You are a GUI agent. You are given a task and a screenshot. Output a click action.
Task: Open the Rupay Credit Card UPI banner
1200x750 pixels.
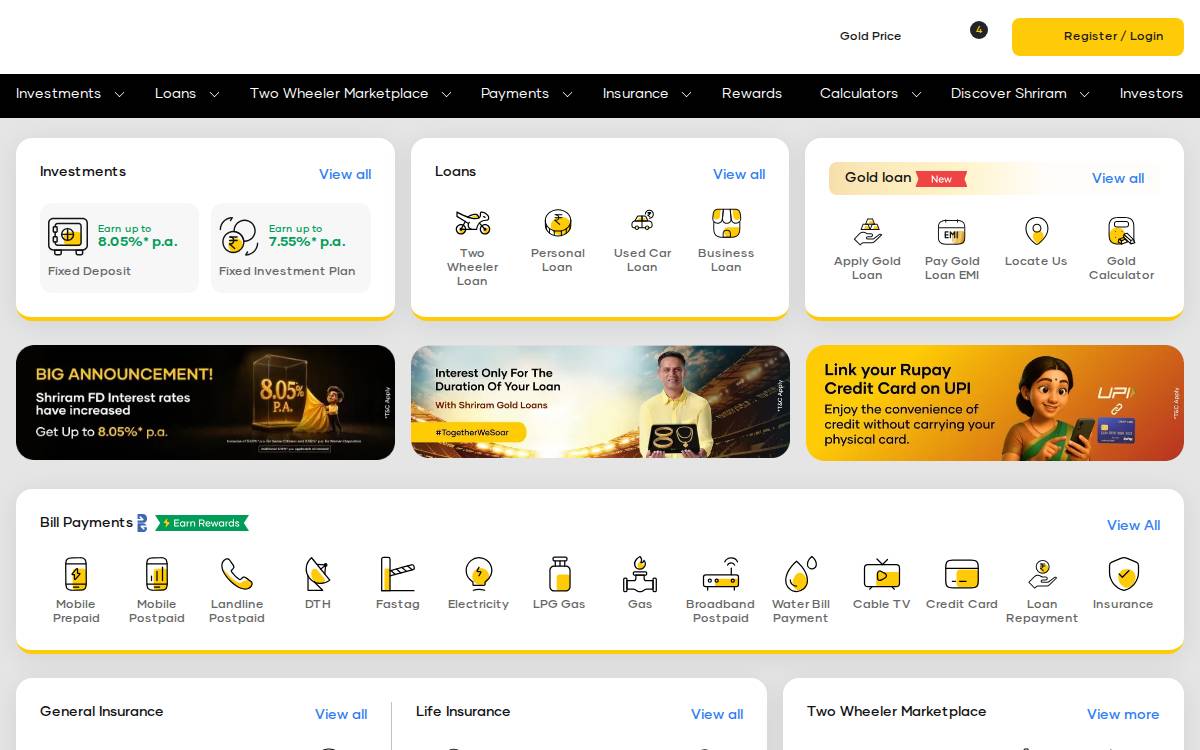(995, 403)
